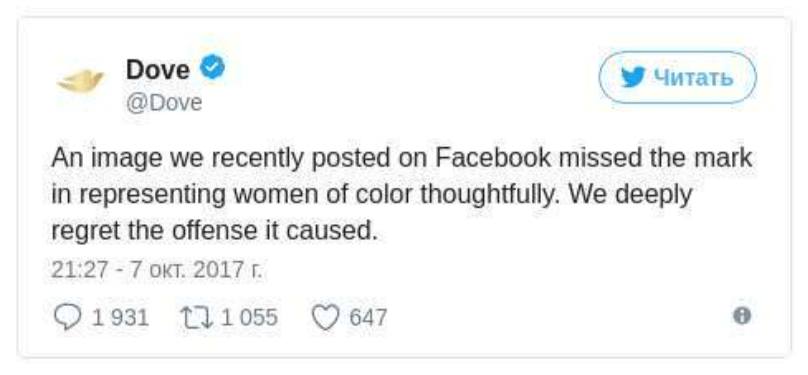Click the blue verified badge next to Dove
This screenshot has height=375, width=808.
click(212, 69)
